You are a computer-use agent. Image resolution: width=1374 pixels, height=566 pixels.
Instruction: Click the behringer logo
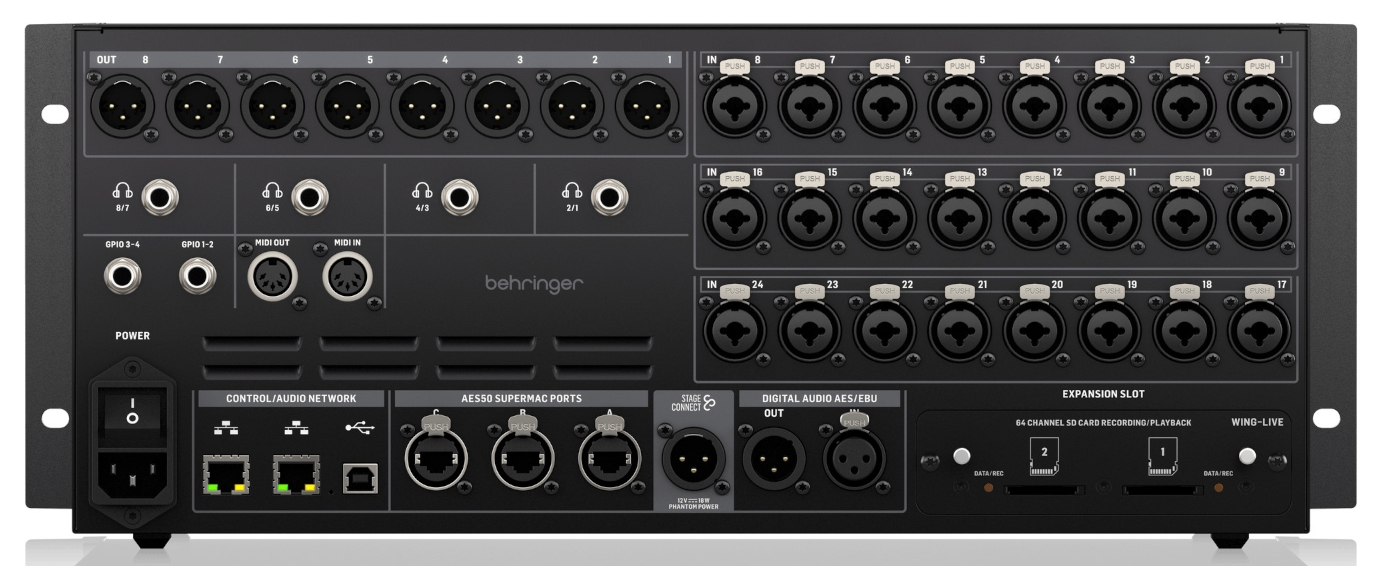pos(534,284)
